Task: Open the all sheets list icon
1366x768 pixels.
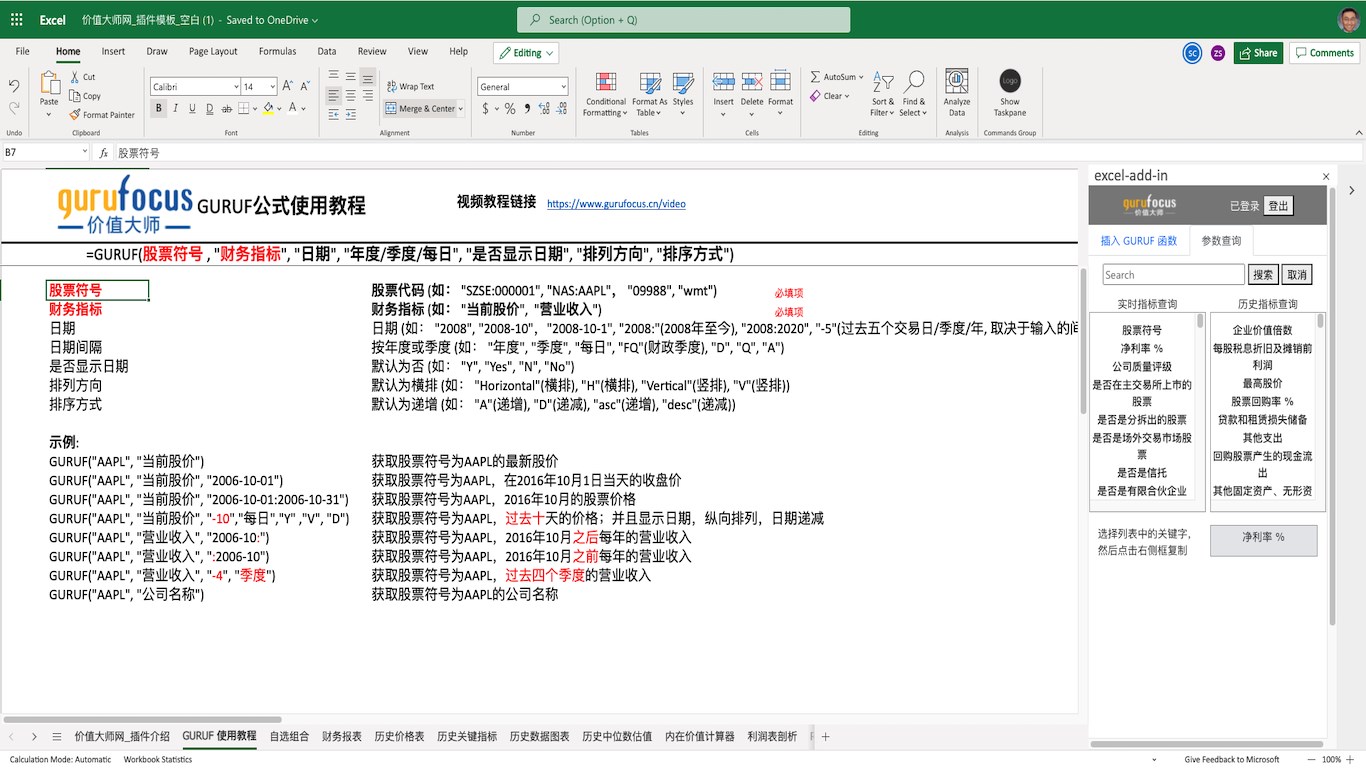Action: click(x=57, y=737)
